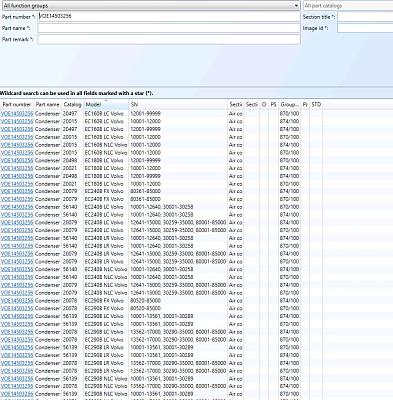Open VOE14503256 link for EC240B LR 56140 group 874/100
This screenshot has width=393, height=400.
[17, 238]
